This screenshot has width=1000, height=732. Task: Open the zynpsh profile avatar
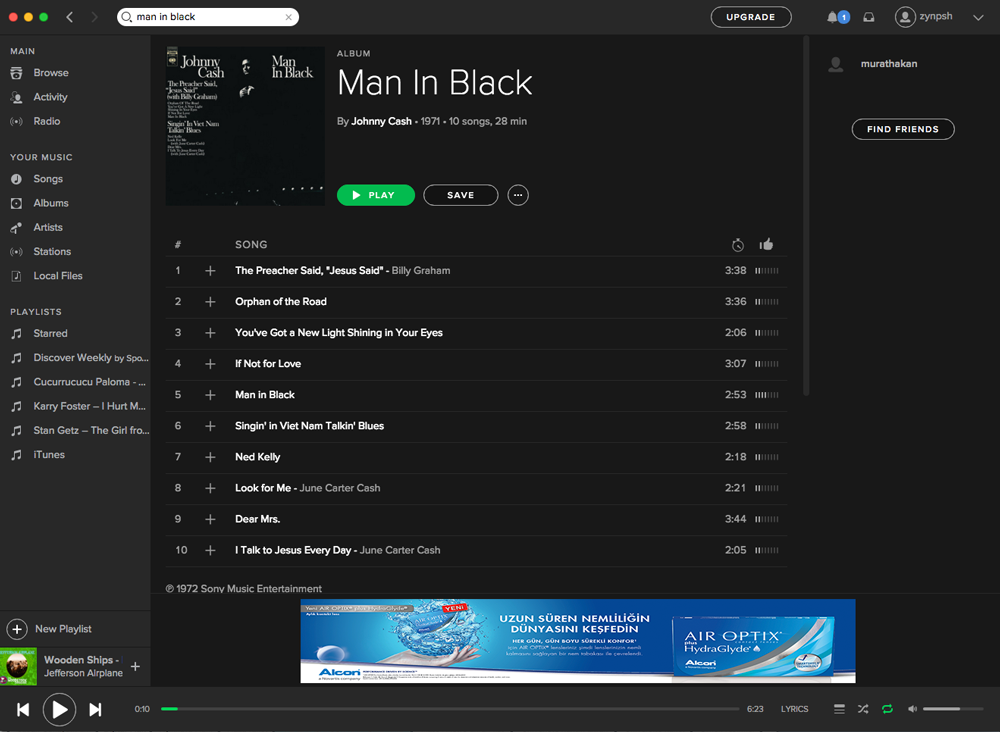tap(905, 17)
